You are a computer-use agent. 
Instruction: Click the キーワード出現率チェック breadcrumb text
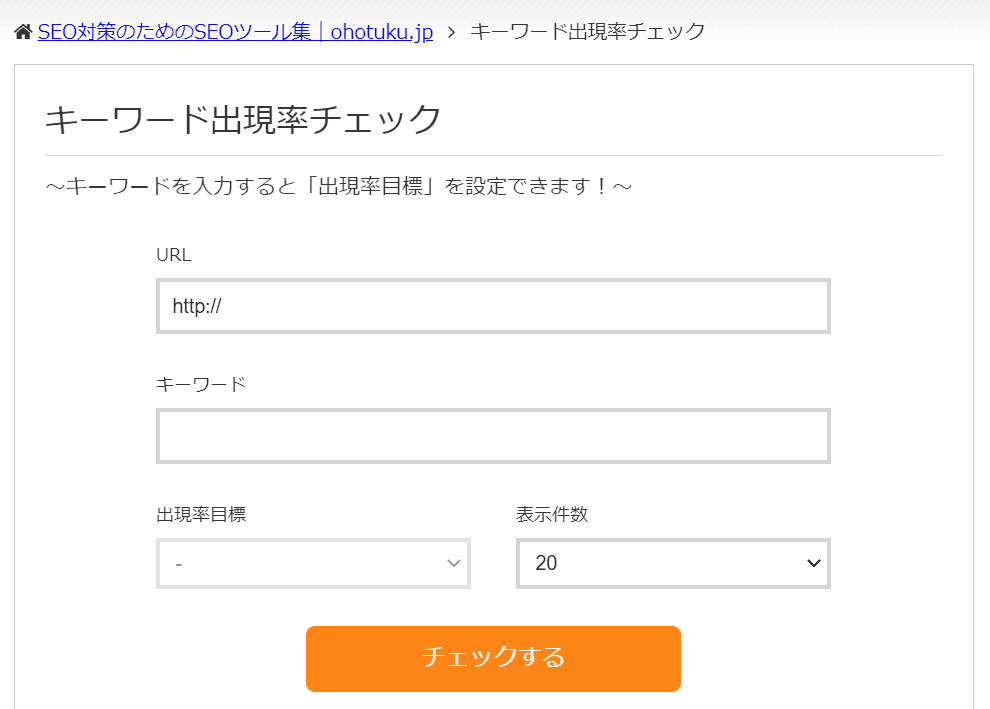tap(587, 32)
